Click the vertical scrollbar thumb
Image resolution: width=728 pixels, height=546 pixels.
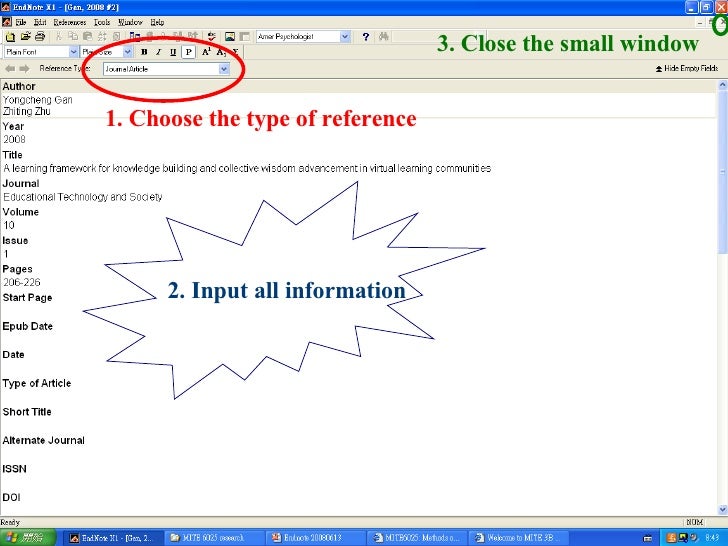(722, 172)
